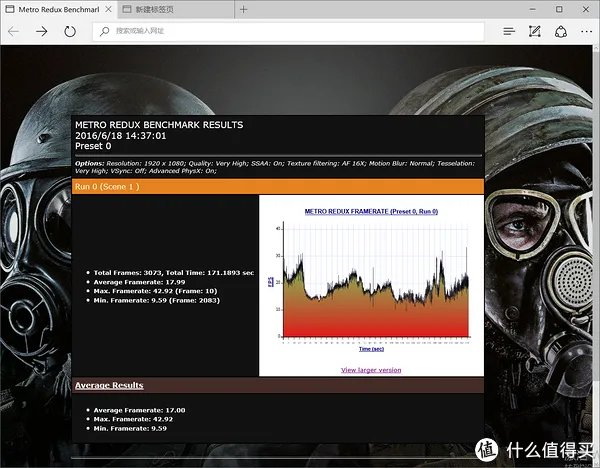This screenshot has height=468, width=600.
Task: Close the browser window
Action: pyautogui.click(x=585, y=9)
